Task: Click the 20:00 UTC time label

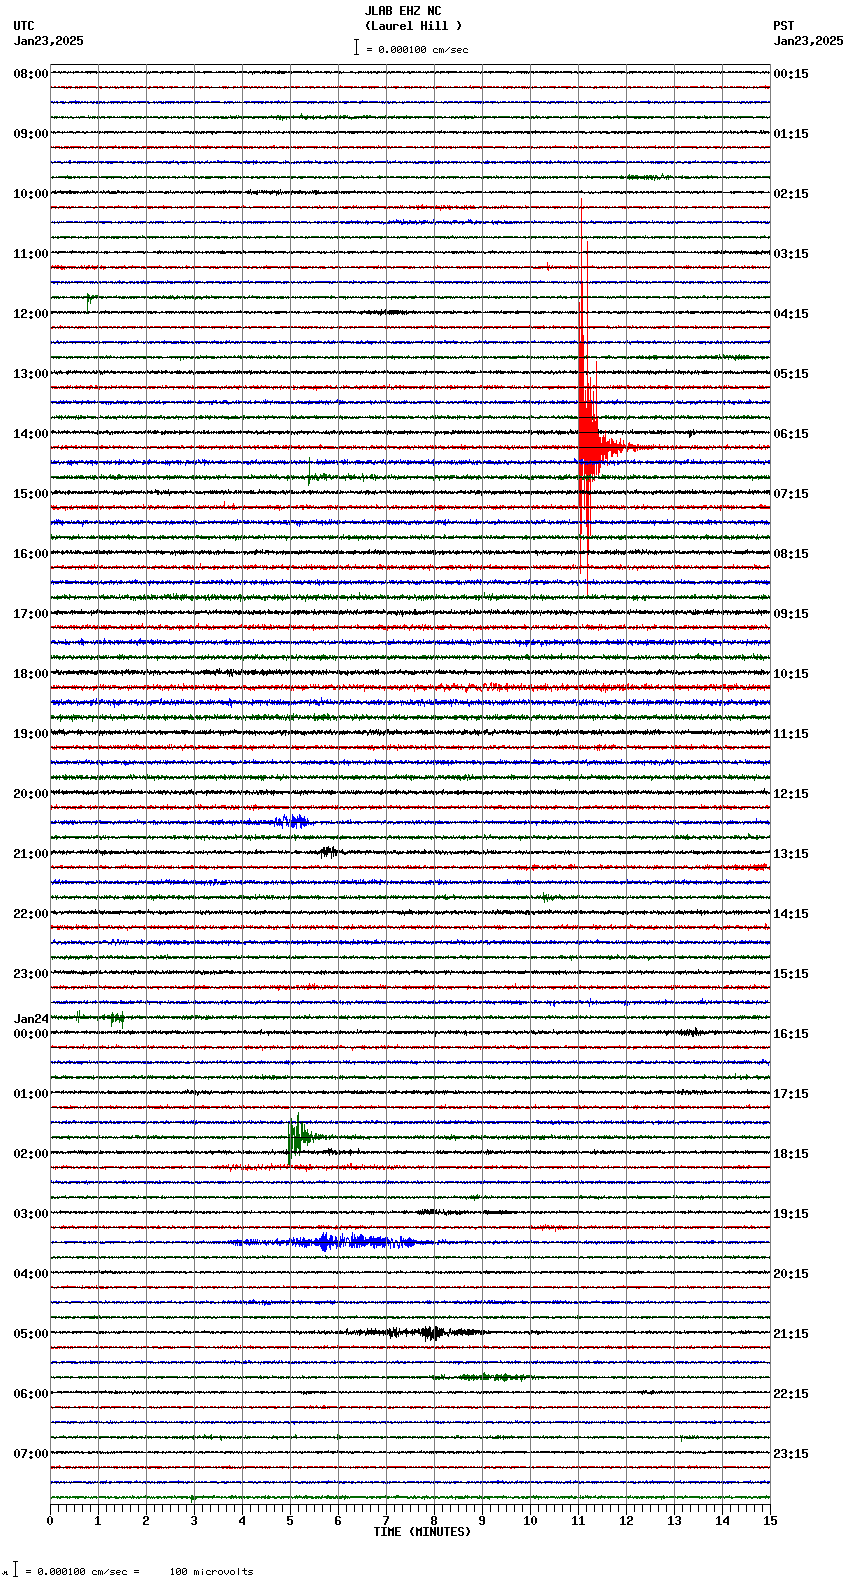Action: pyautogui.click(x=31, y=794)
